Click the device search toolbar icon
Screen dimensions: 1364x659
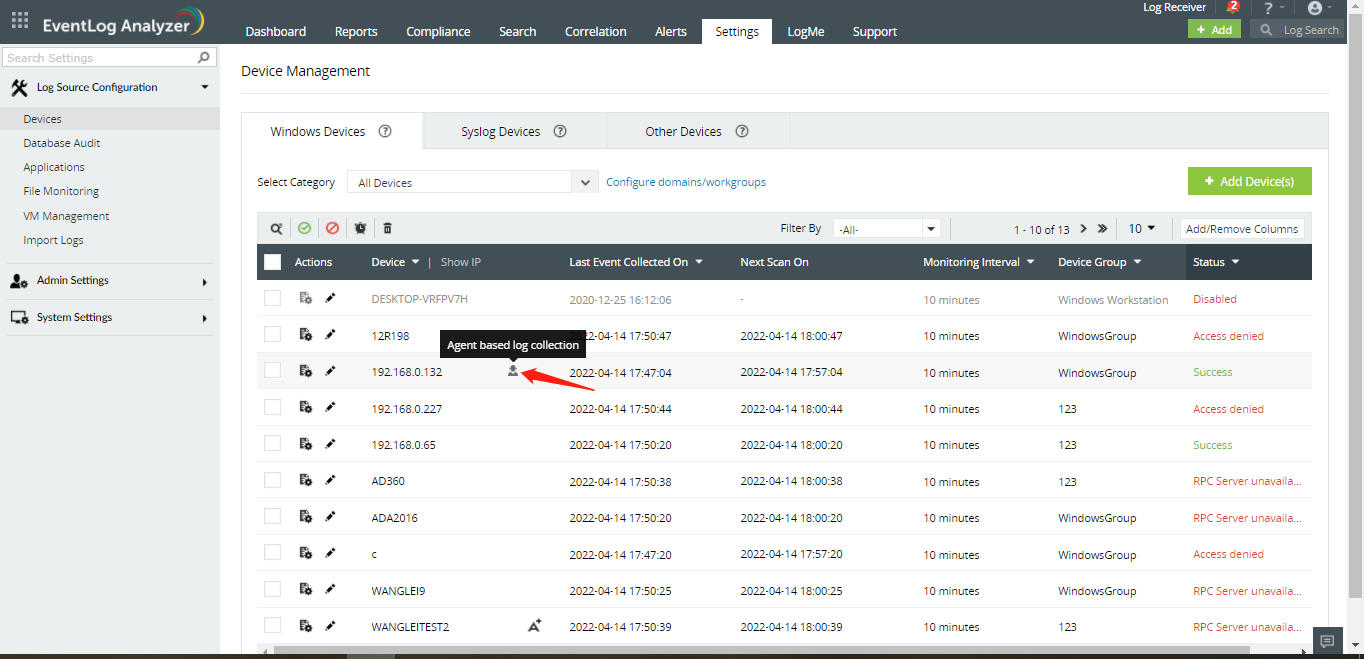276,228
